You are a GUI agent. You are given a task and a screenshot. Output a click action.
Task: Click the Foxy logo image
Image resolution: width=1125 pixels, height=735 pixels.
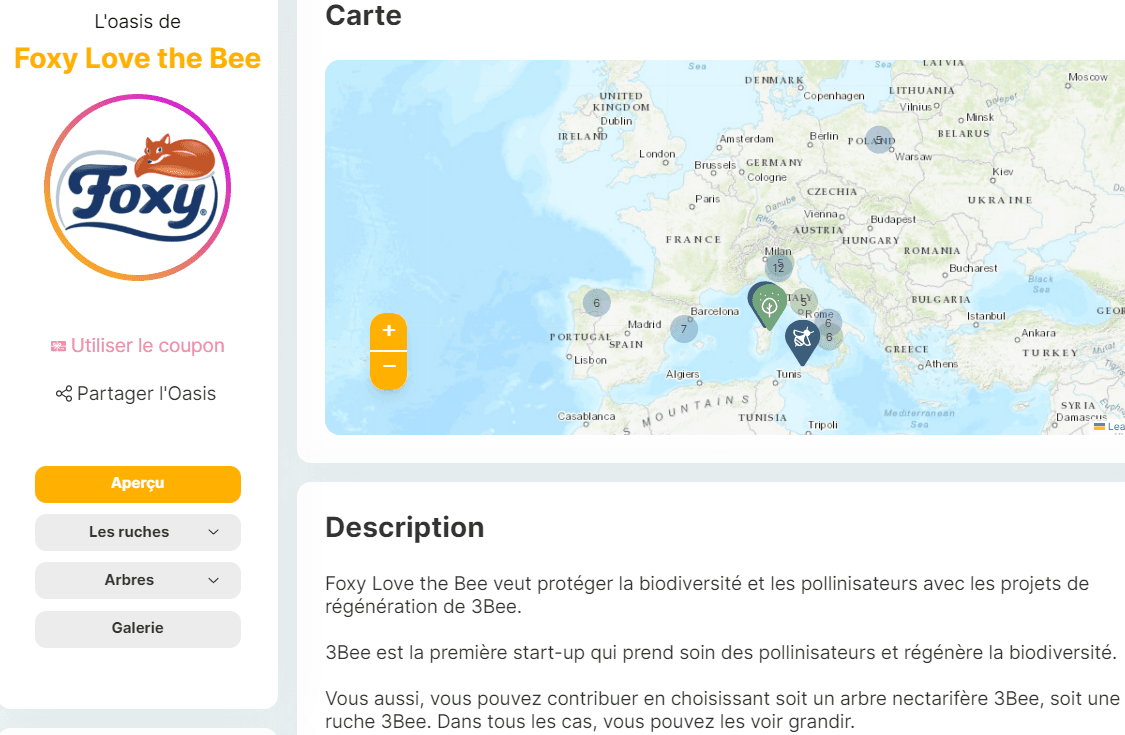pos(137,187)
